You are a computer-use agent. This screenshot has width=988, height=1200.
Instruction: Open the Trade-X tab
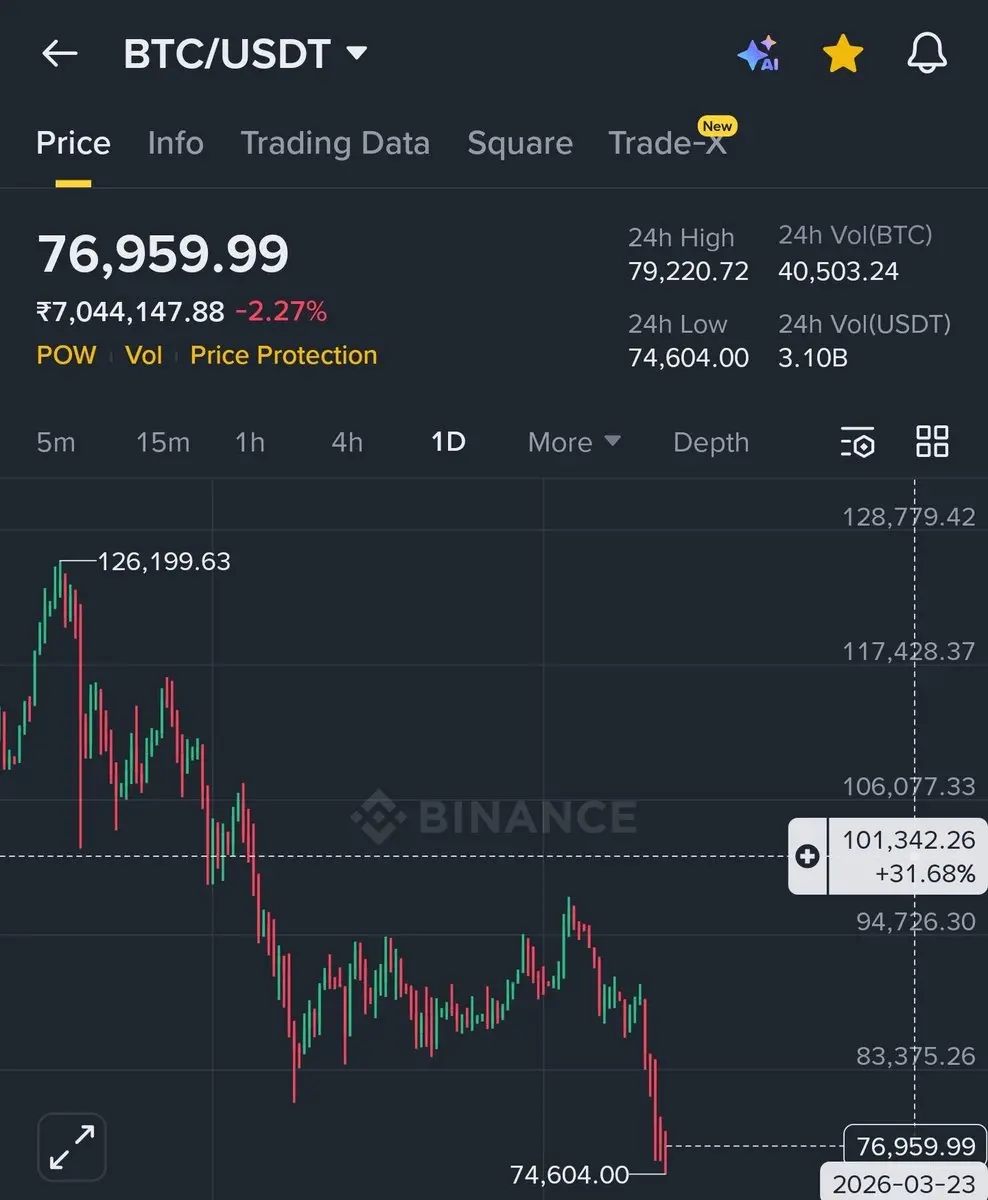pyautogui.click(x=668, y=143)
